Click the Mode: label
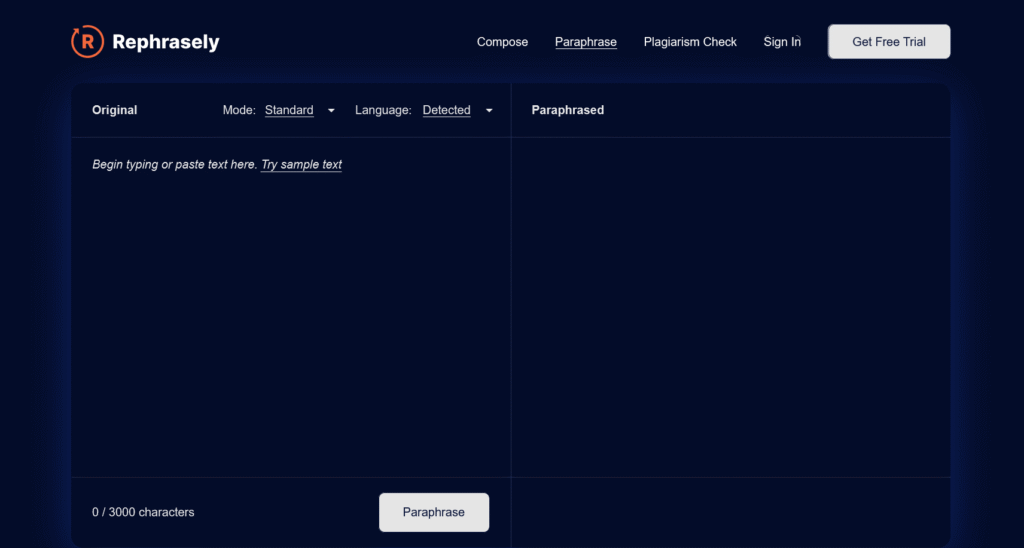The height and width of the screenshot is (548, 1024). click(239, 110)
